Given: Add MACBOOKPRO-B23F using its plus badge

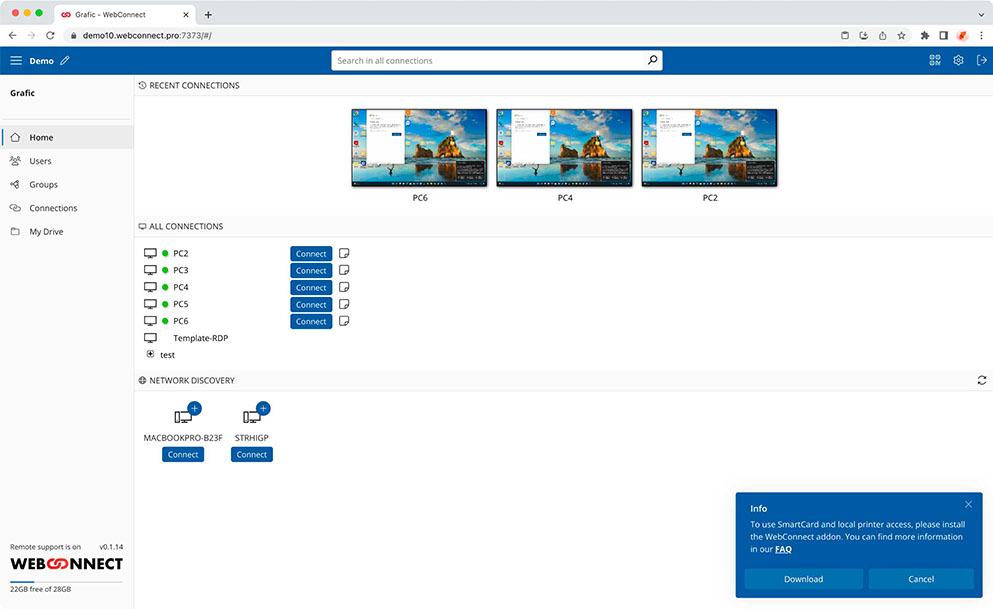Looking at the screenshot, I should pyautogui.click(x=194, y=408).
